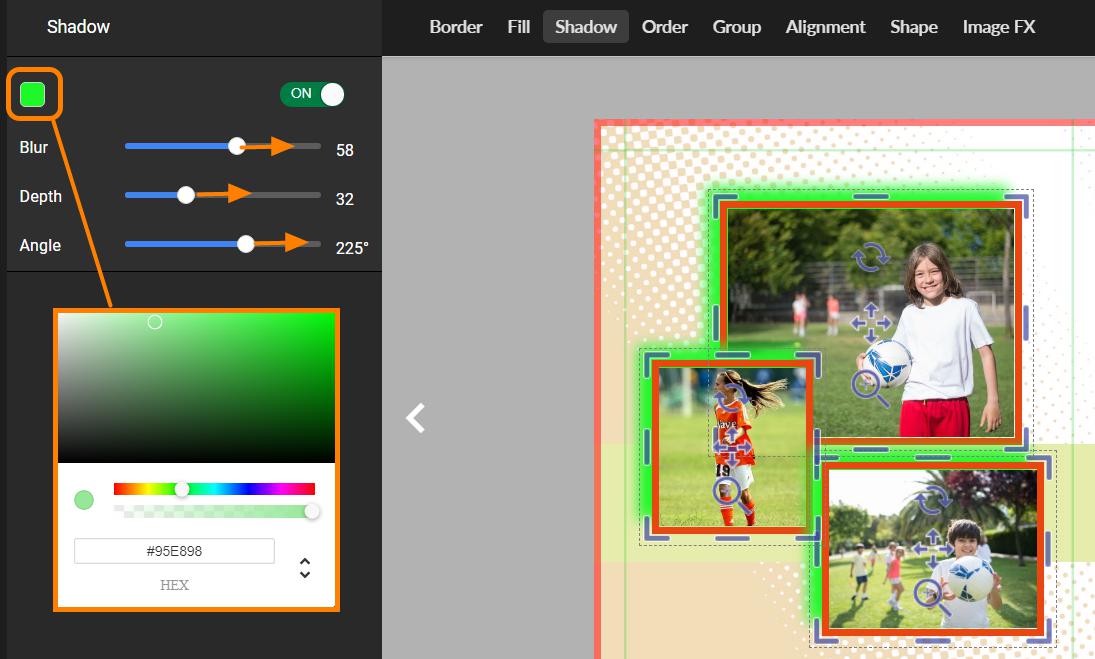1095x659 pixels.
Task: Click the rainbow hue slider handle
Action: 182,489
